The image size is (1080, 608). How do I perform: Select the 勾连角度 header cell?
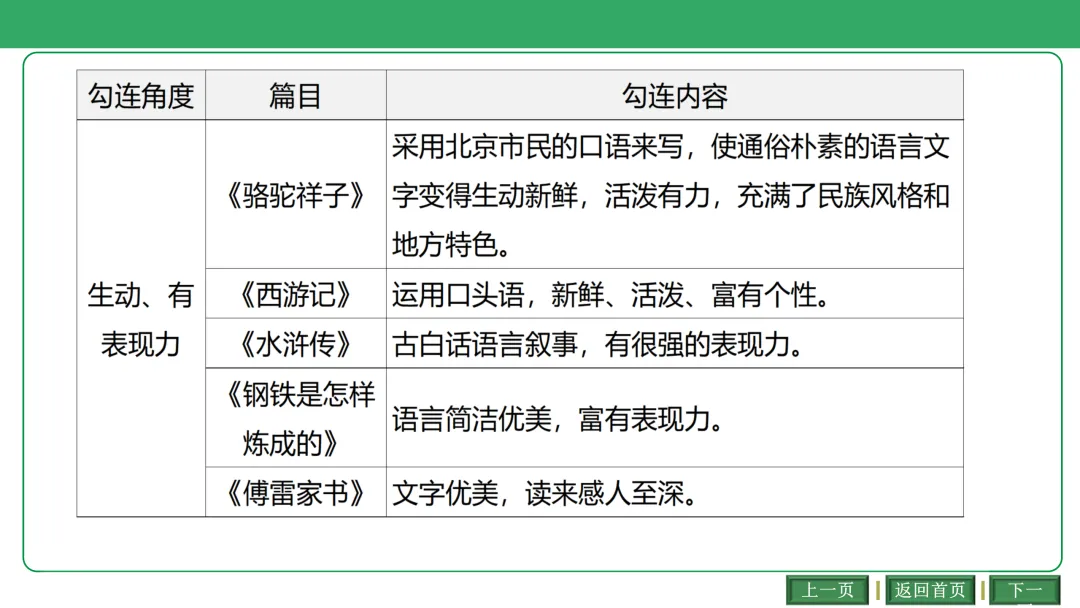click(141, 95)
